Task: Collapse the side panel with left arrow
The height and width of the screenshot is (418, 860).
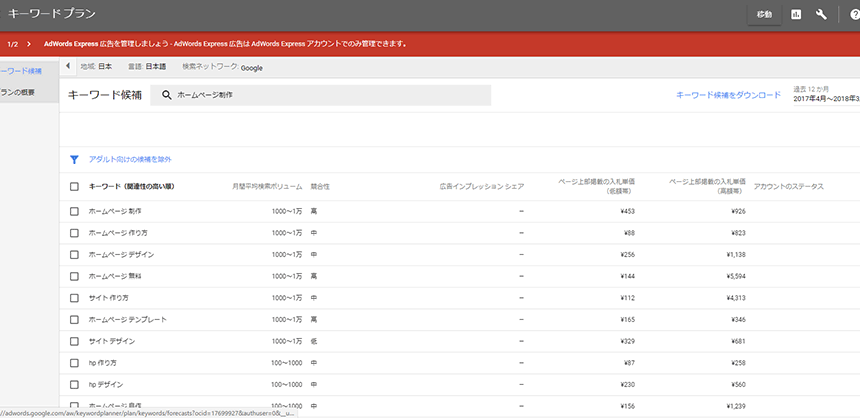Action: tap(68, 66)
